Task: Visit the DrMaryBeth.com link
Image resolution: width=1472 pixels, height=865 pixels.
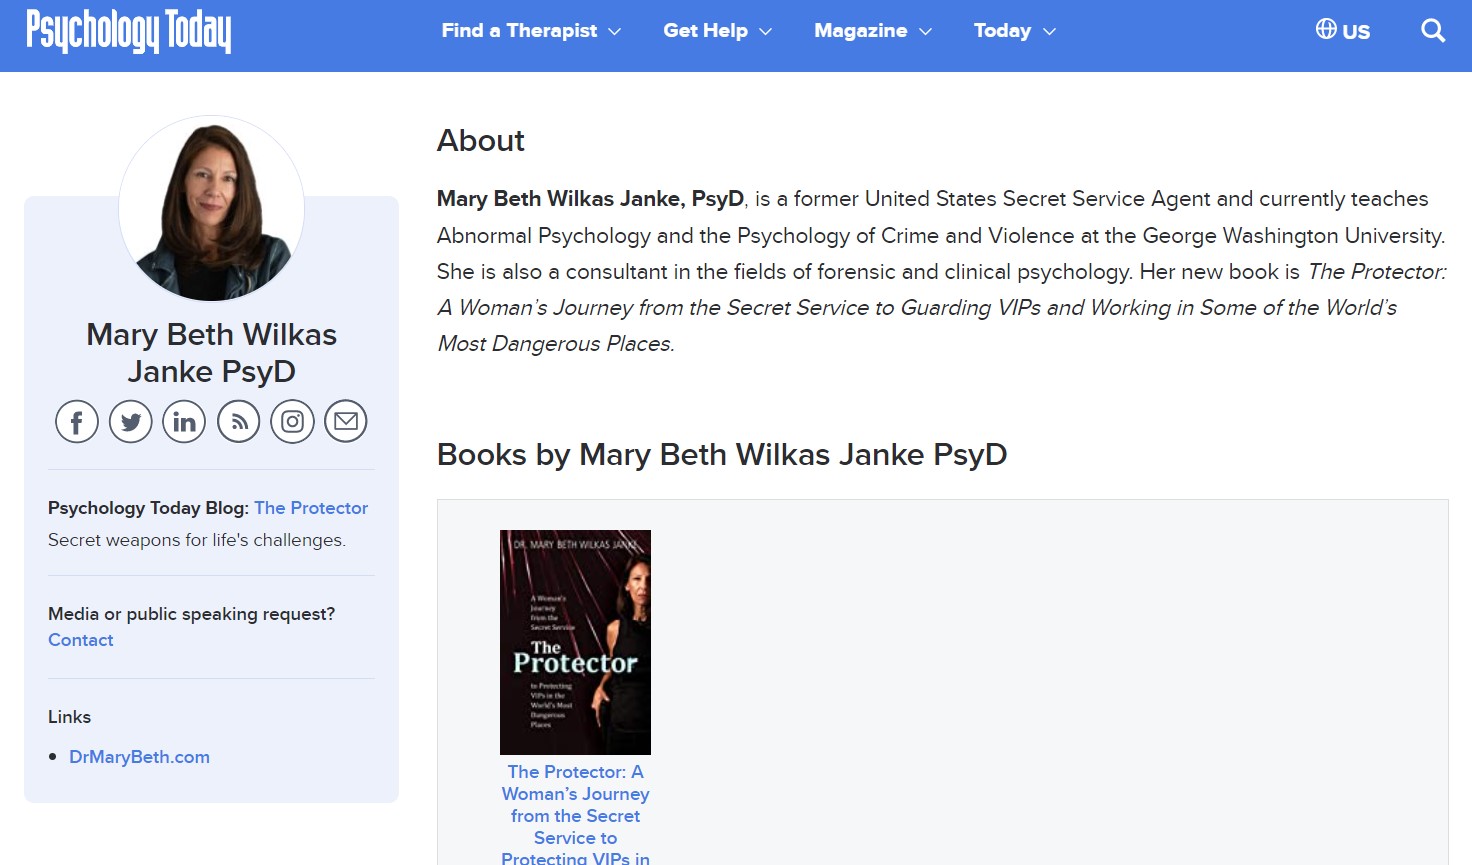Action: (x=139, y=757)
